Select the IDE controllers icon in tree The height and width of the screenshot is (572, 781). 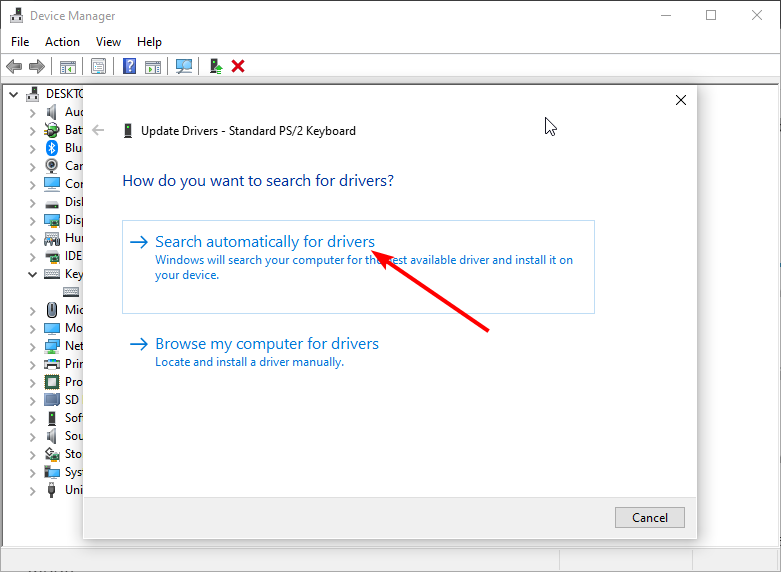[x=52, y=257]
